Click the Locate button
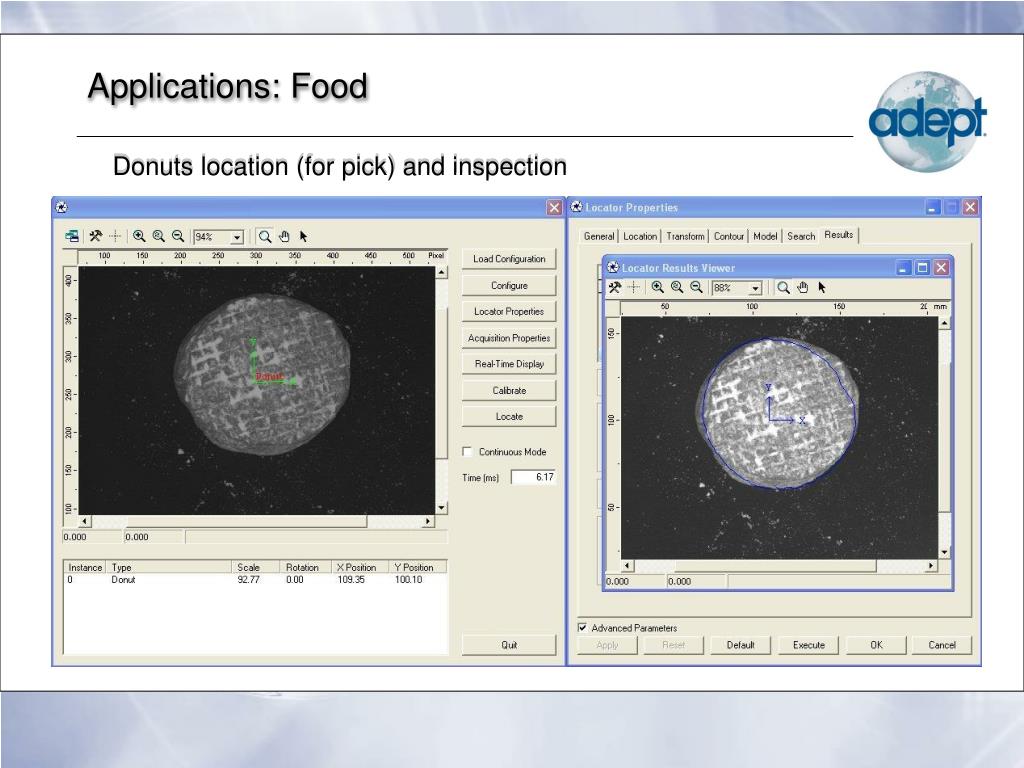This screenshot has width=1024, height=768. [x=509, y=417]
